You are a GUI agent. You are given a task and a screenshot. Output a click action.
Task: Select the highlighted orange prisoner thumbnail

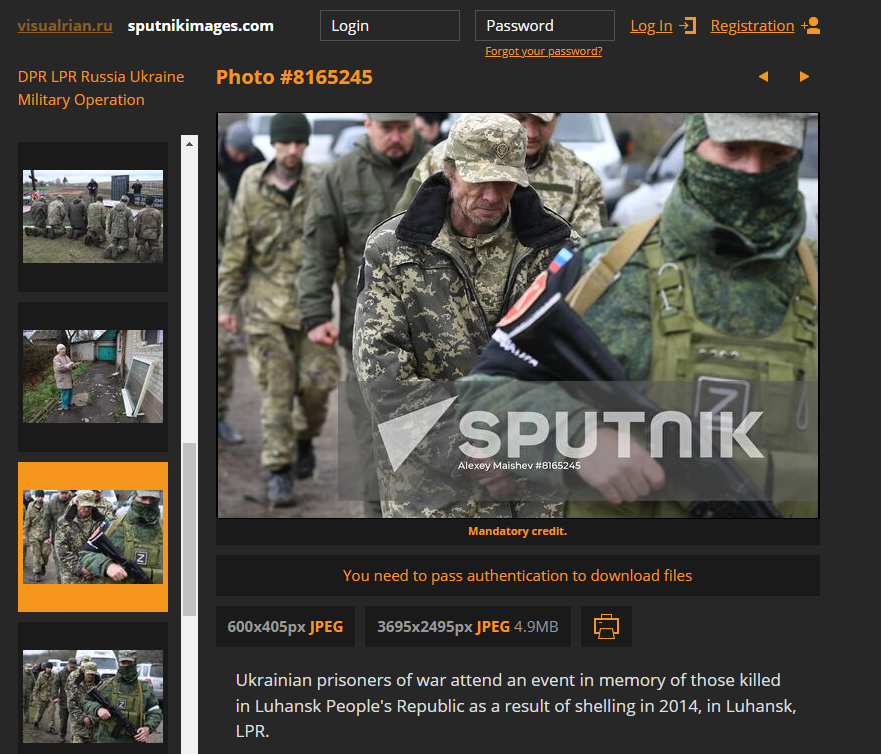pyautogui.click(x=93, y=537)
